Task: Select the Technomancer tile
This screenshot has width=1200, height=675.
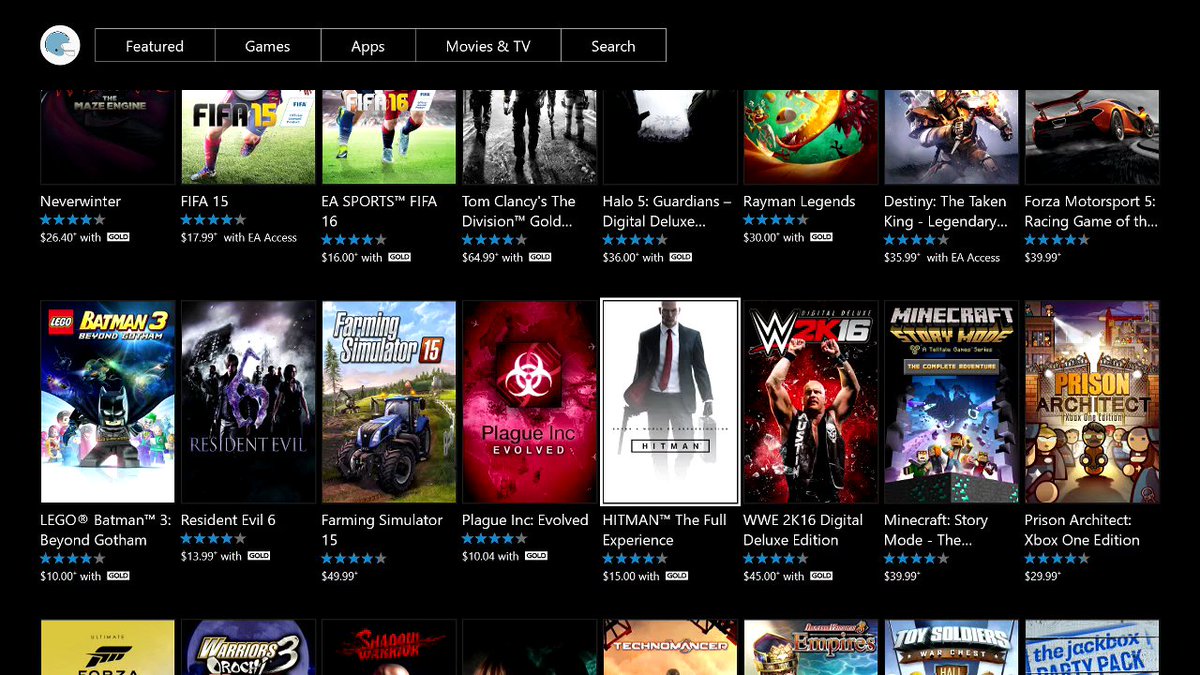Action: tap(670, 647)
